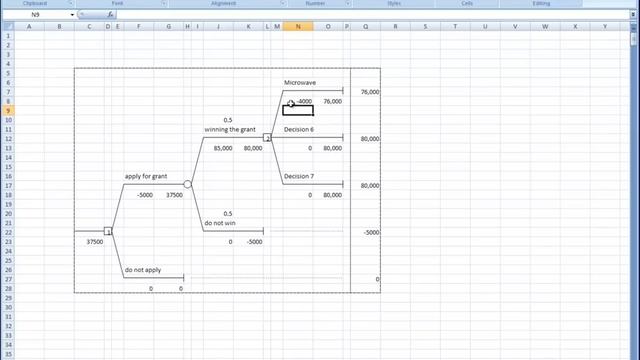Image resolution: width=640 pixels, height=360 pixels.
Task: Select the winning the grant cell
Action: click(230, 129)
